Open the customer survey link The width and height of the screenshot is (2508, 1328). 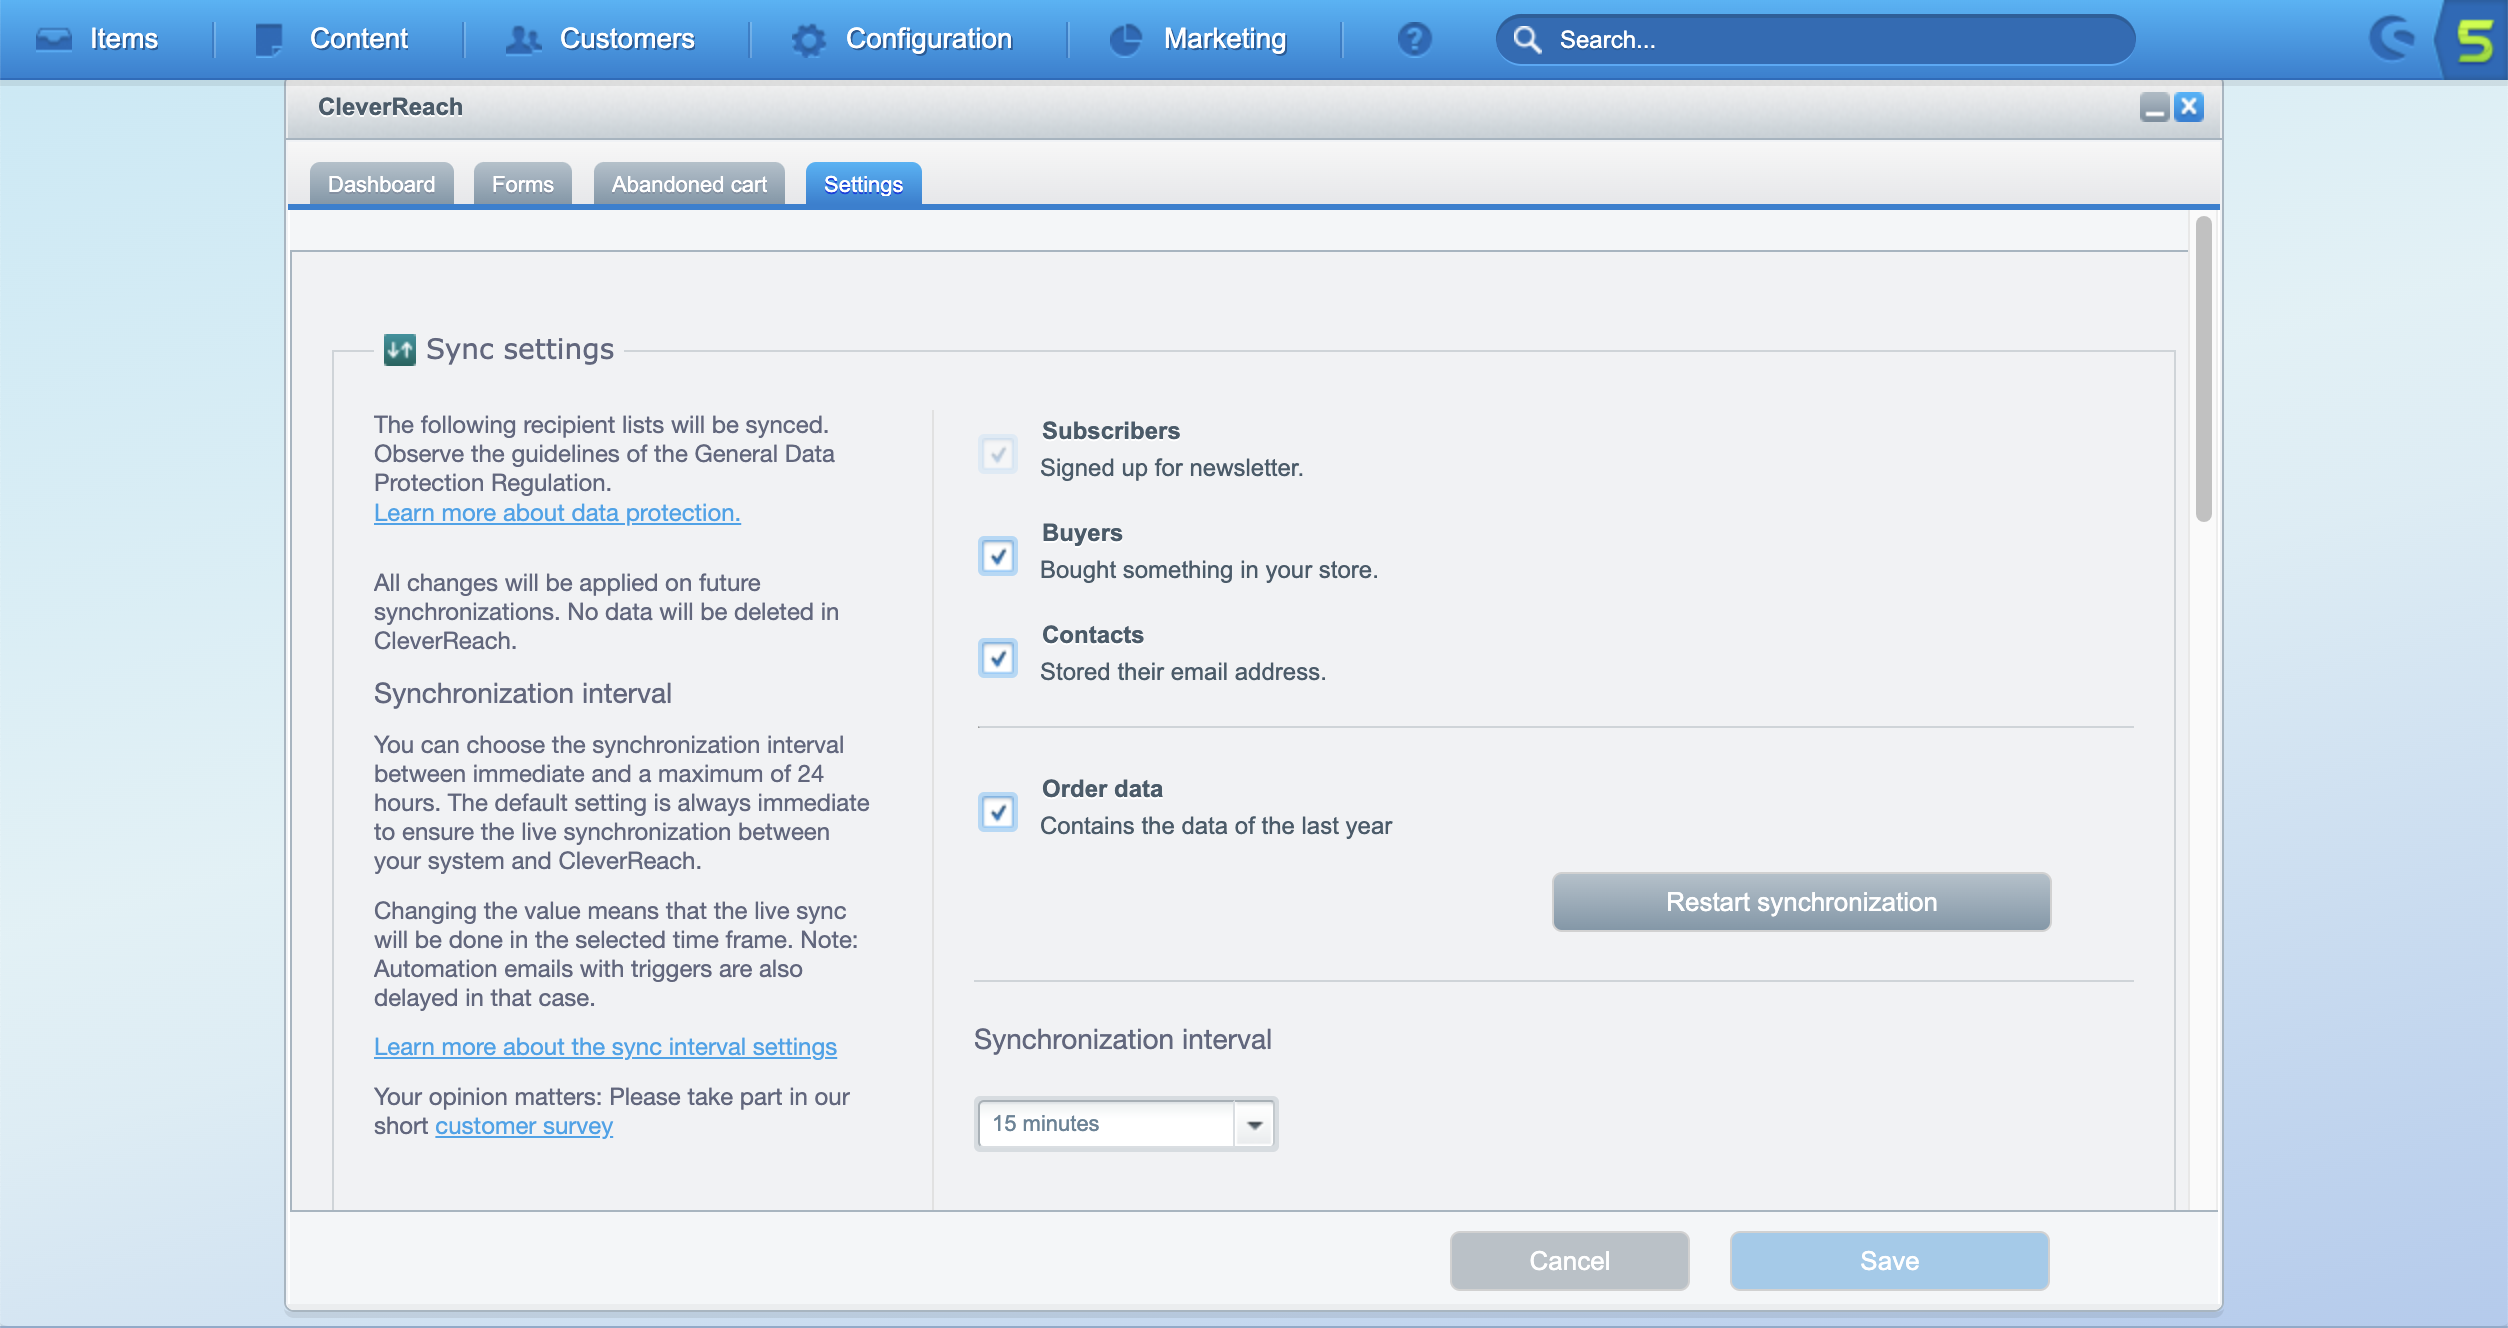524,1126
